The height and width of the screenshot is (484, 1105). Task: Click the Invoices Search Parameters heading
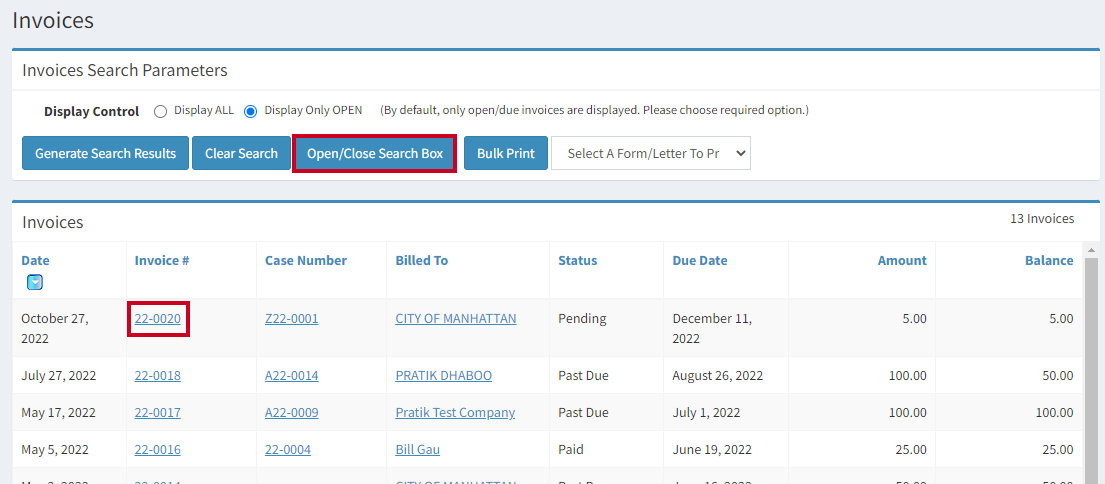pos(125,70)
